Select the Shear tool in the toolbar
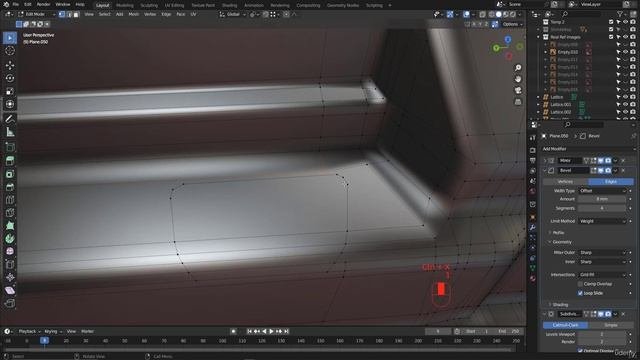 pos(10,291)
